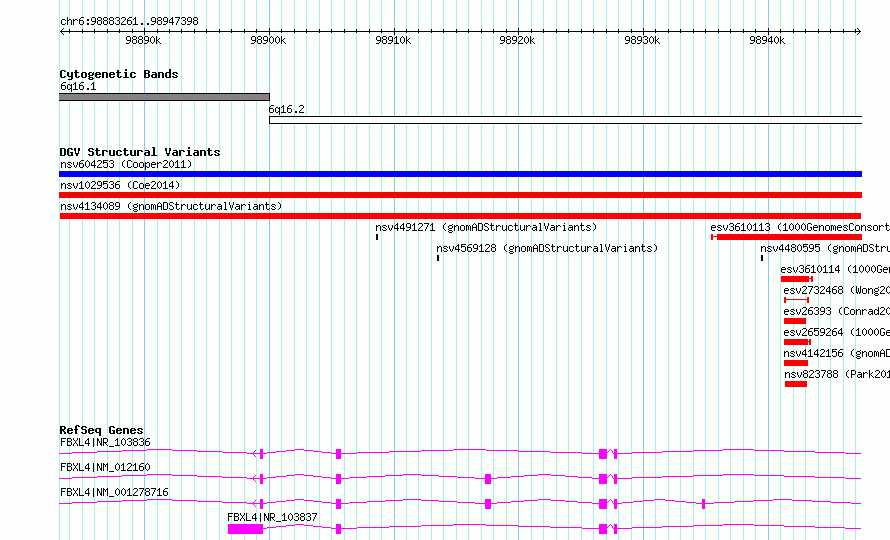Click the 6q16.1 cytogenetic band bar
The image size is (890, 540).
click(164, 97)
